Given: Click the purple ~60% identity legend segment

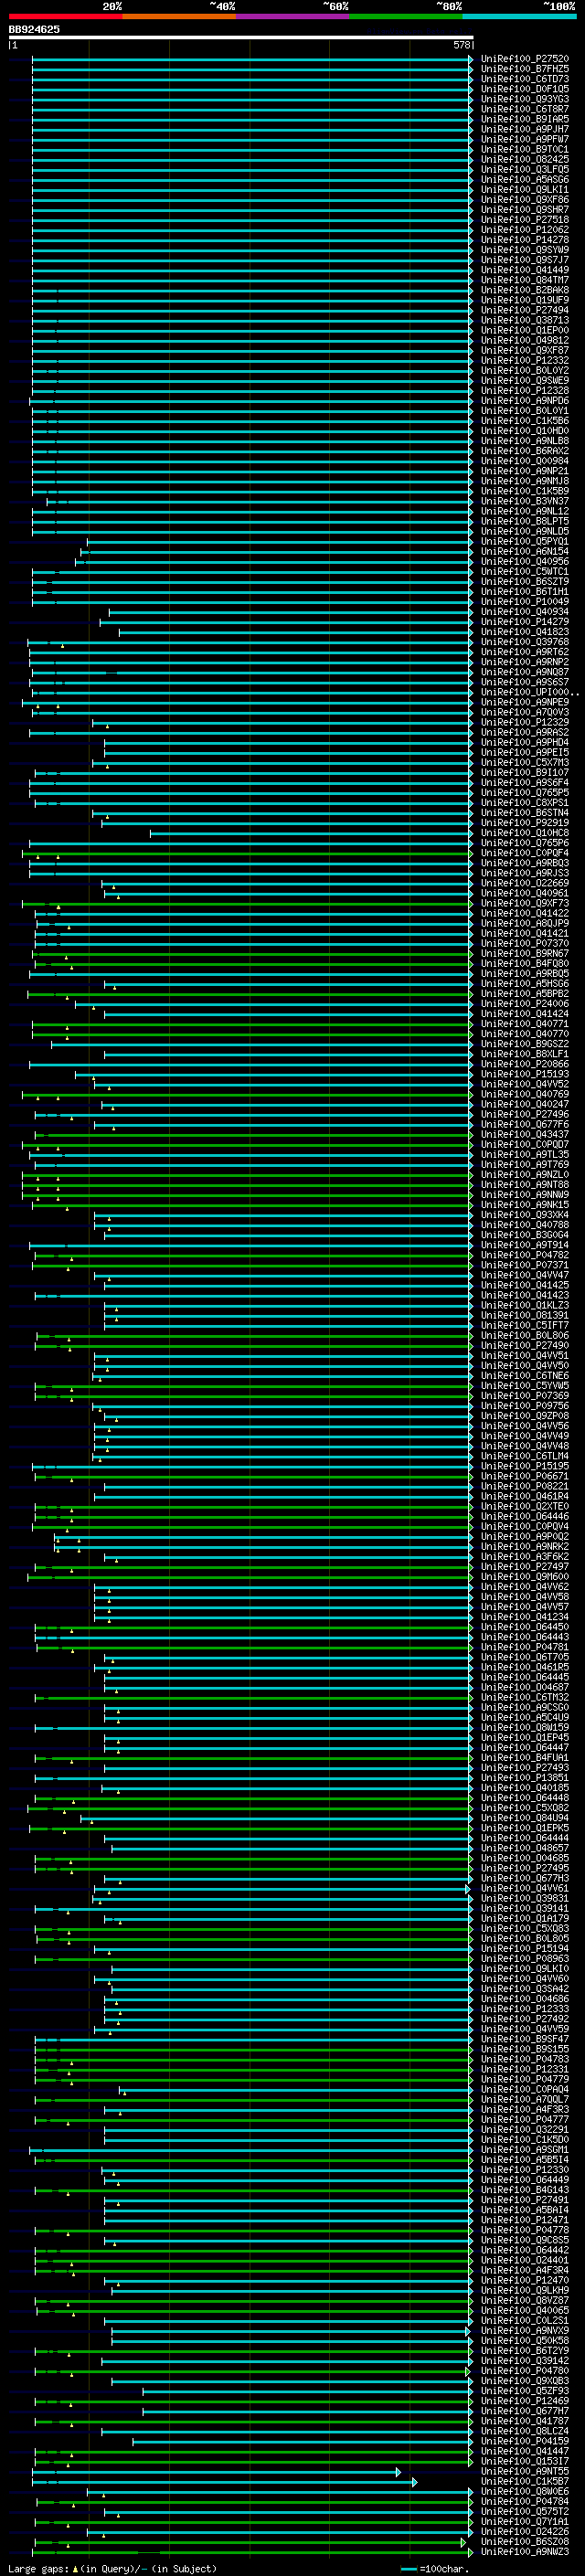Looking at the screenshot, I should (x=292, y=16).
